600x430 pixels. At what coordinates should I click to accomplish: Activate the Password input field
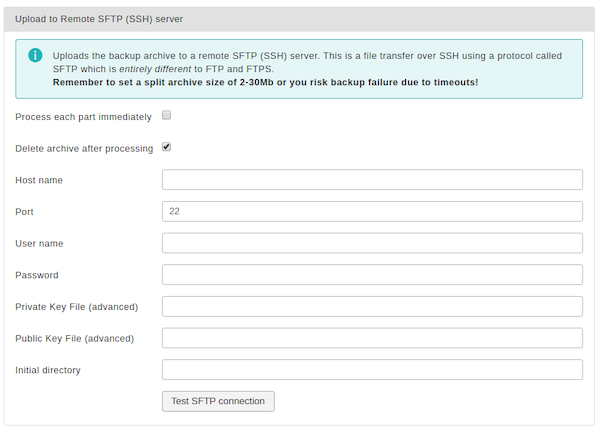372,275
